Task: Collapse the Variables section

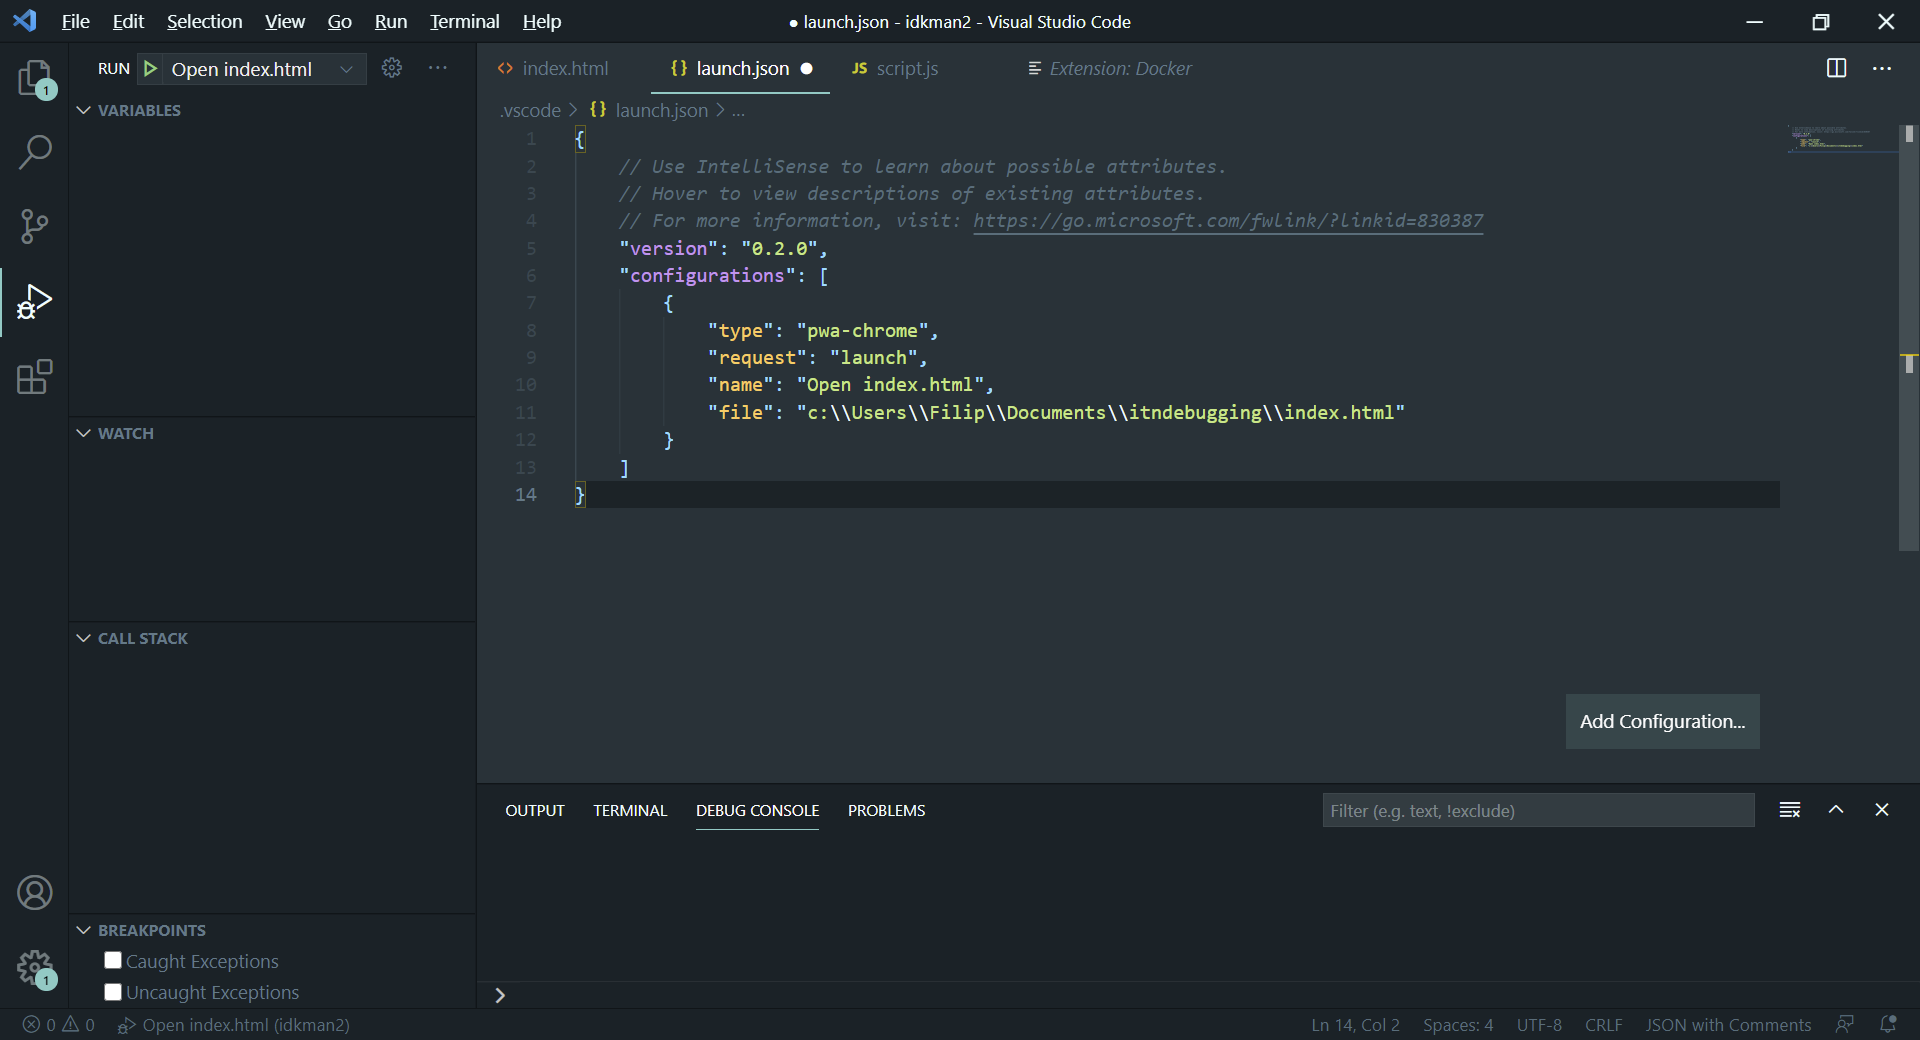Action: click(x=82, y=110)
